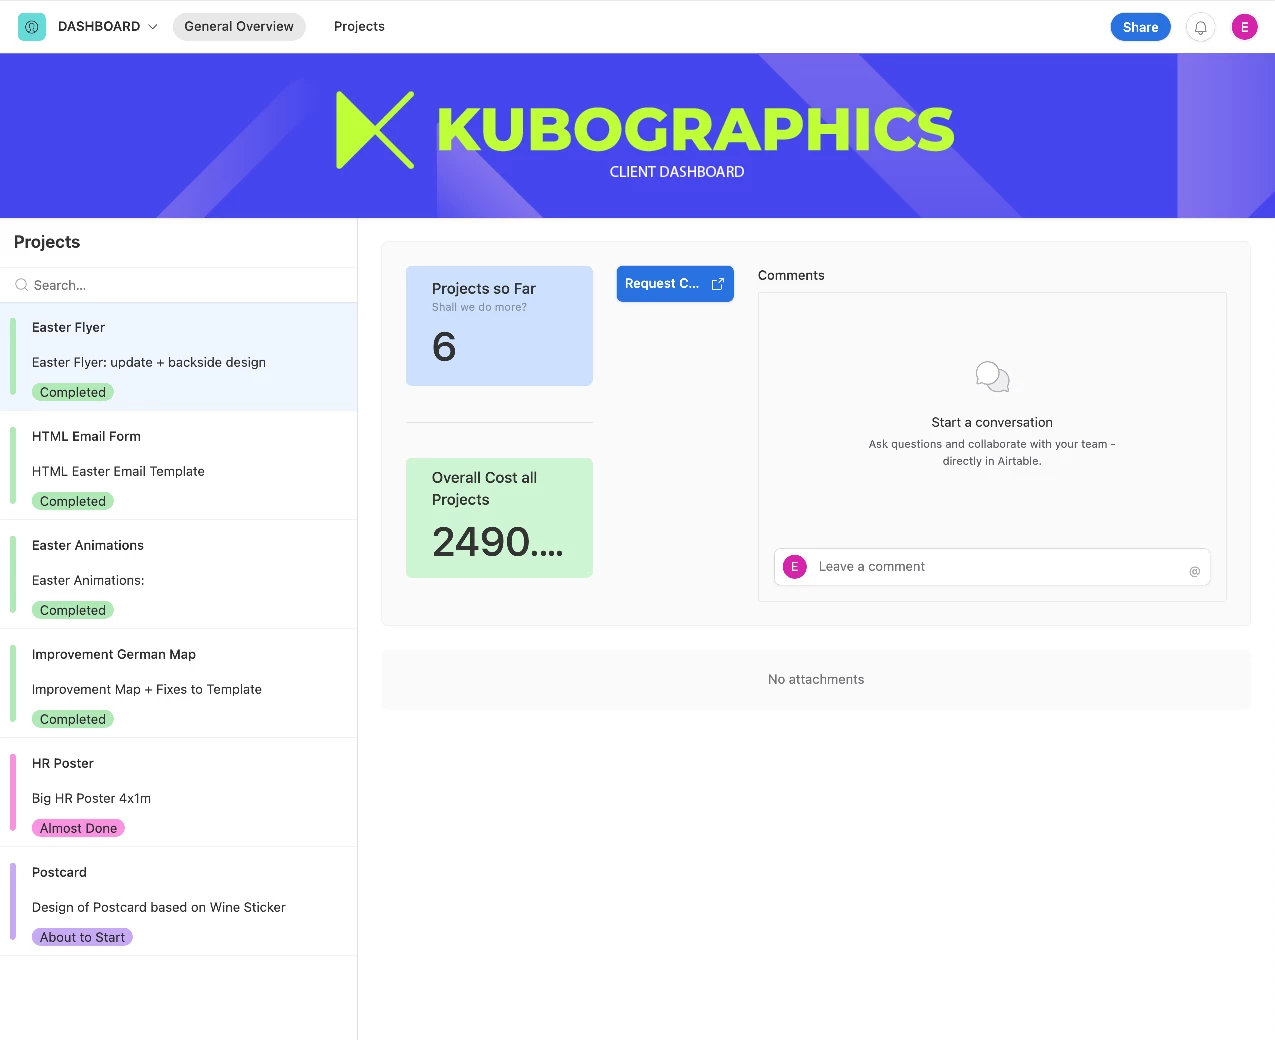Click the project count value 6
This screenshot has height=1040, width=1275.
coord(444,347)
